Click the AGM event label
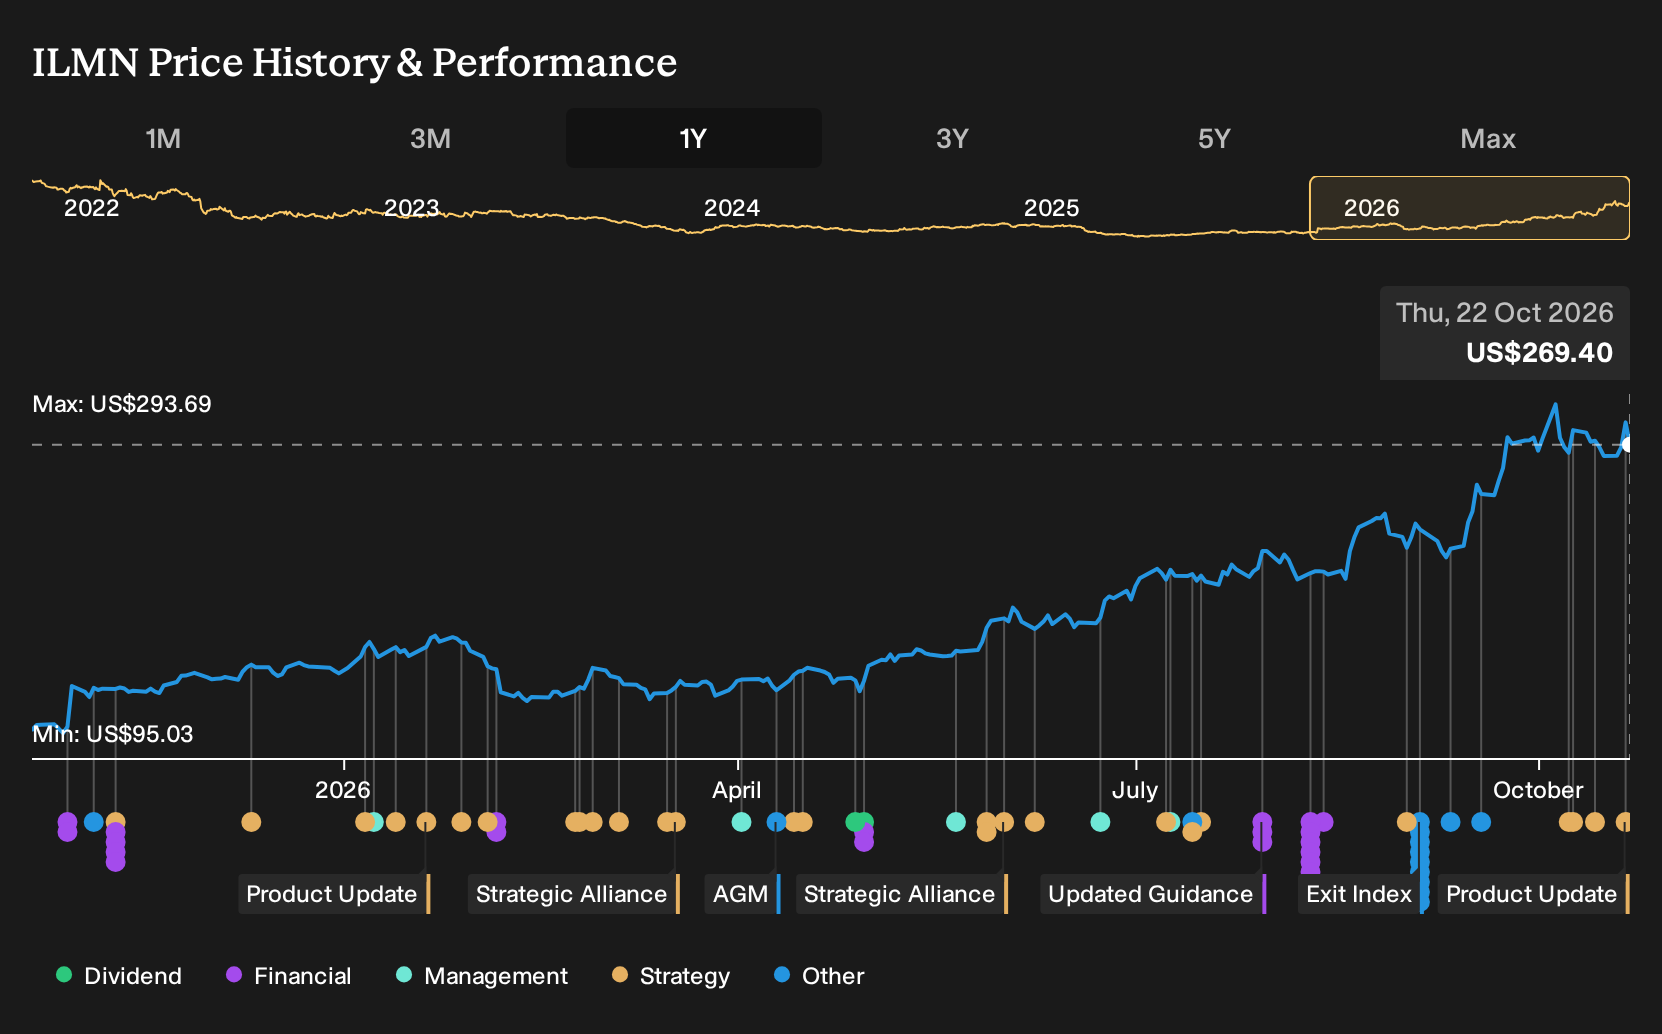This screenshot has height=1034, width=1662. 742,894
